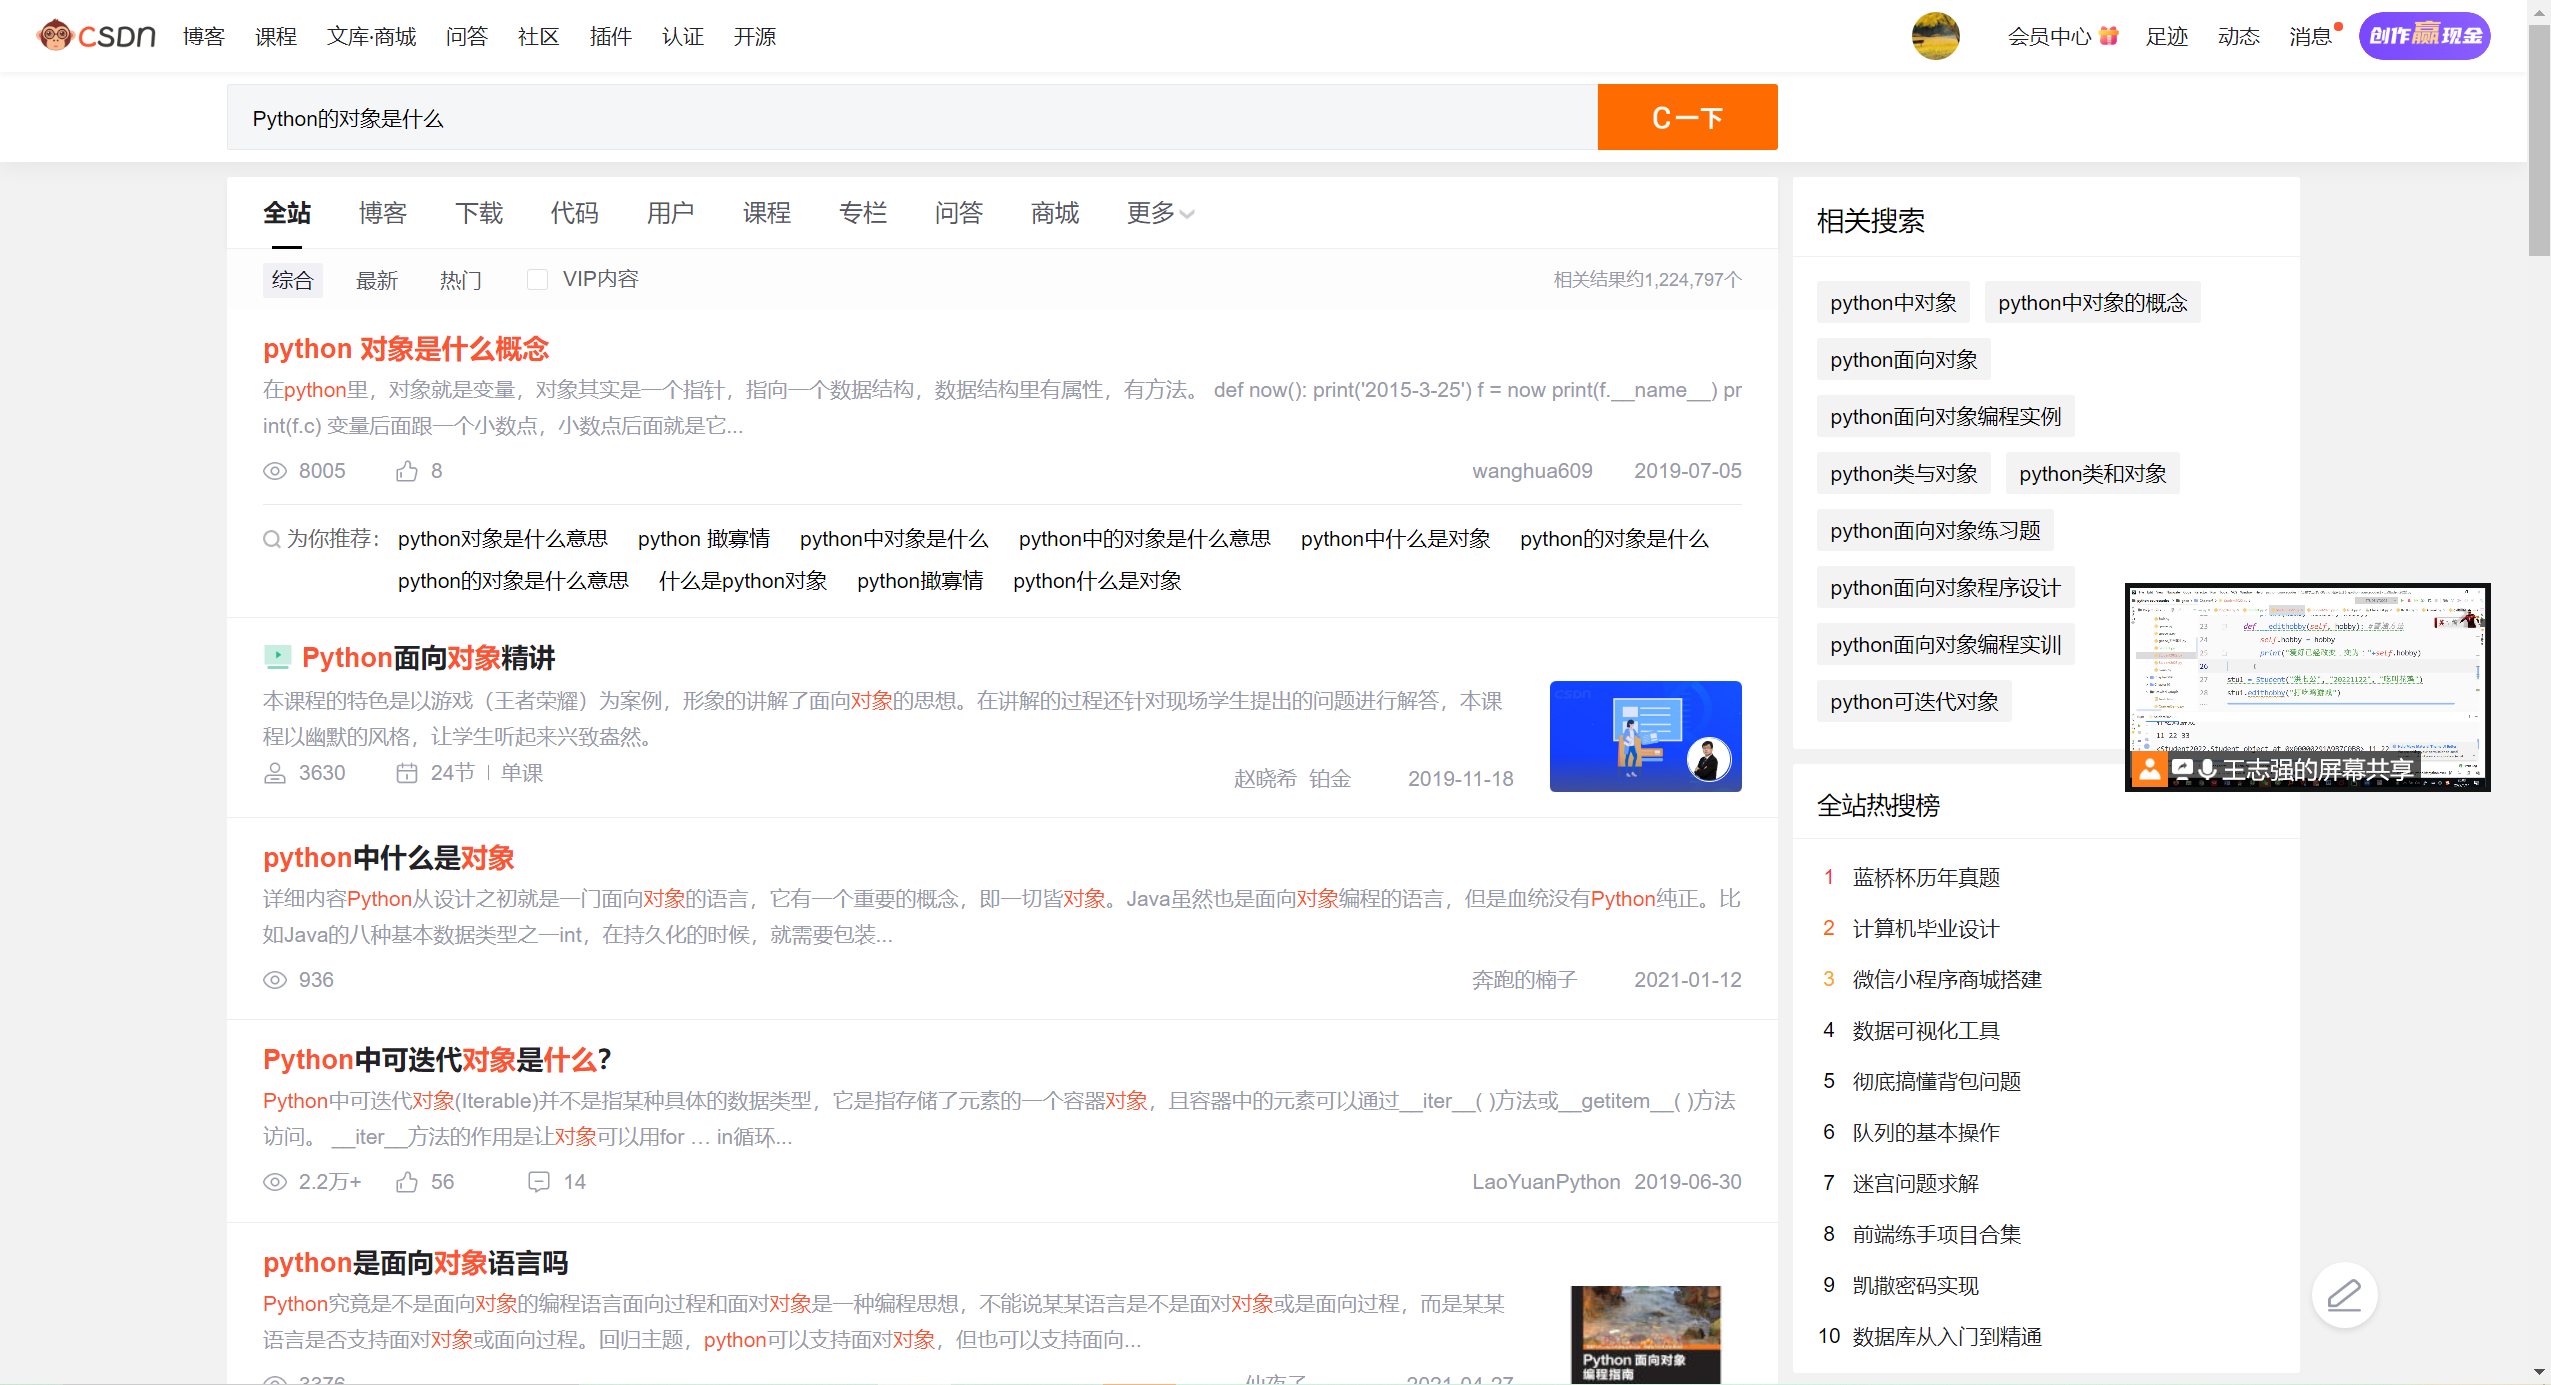Click the purple 创作赢现金 badge
This screenshot has width=2551, height=1385.
[2424, 36]
